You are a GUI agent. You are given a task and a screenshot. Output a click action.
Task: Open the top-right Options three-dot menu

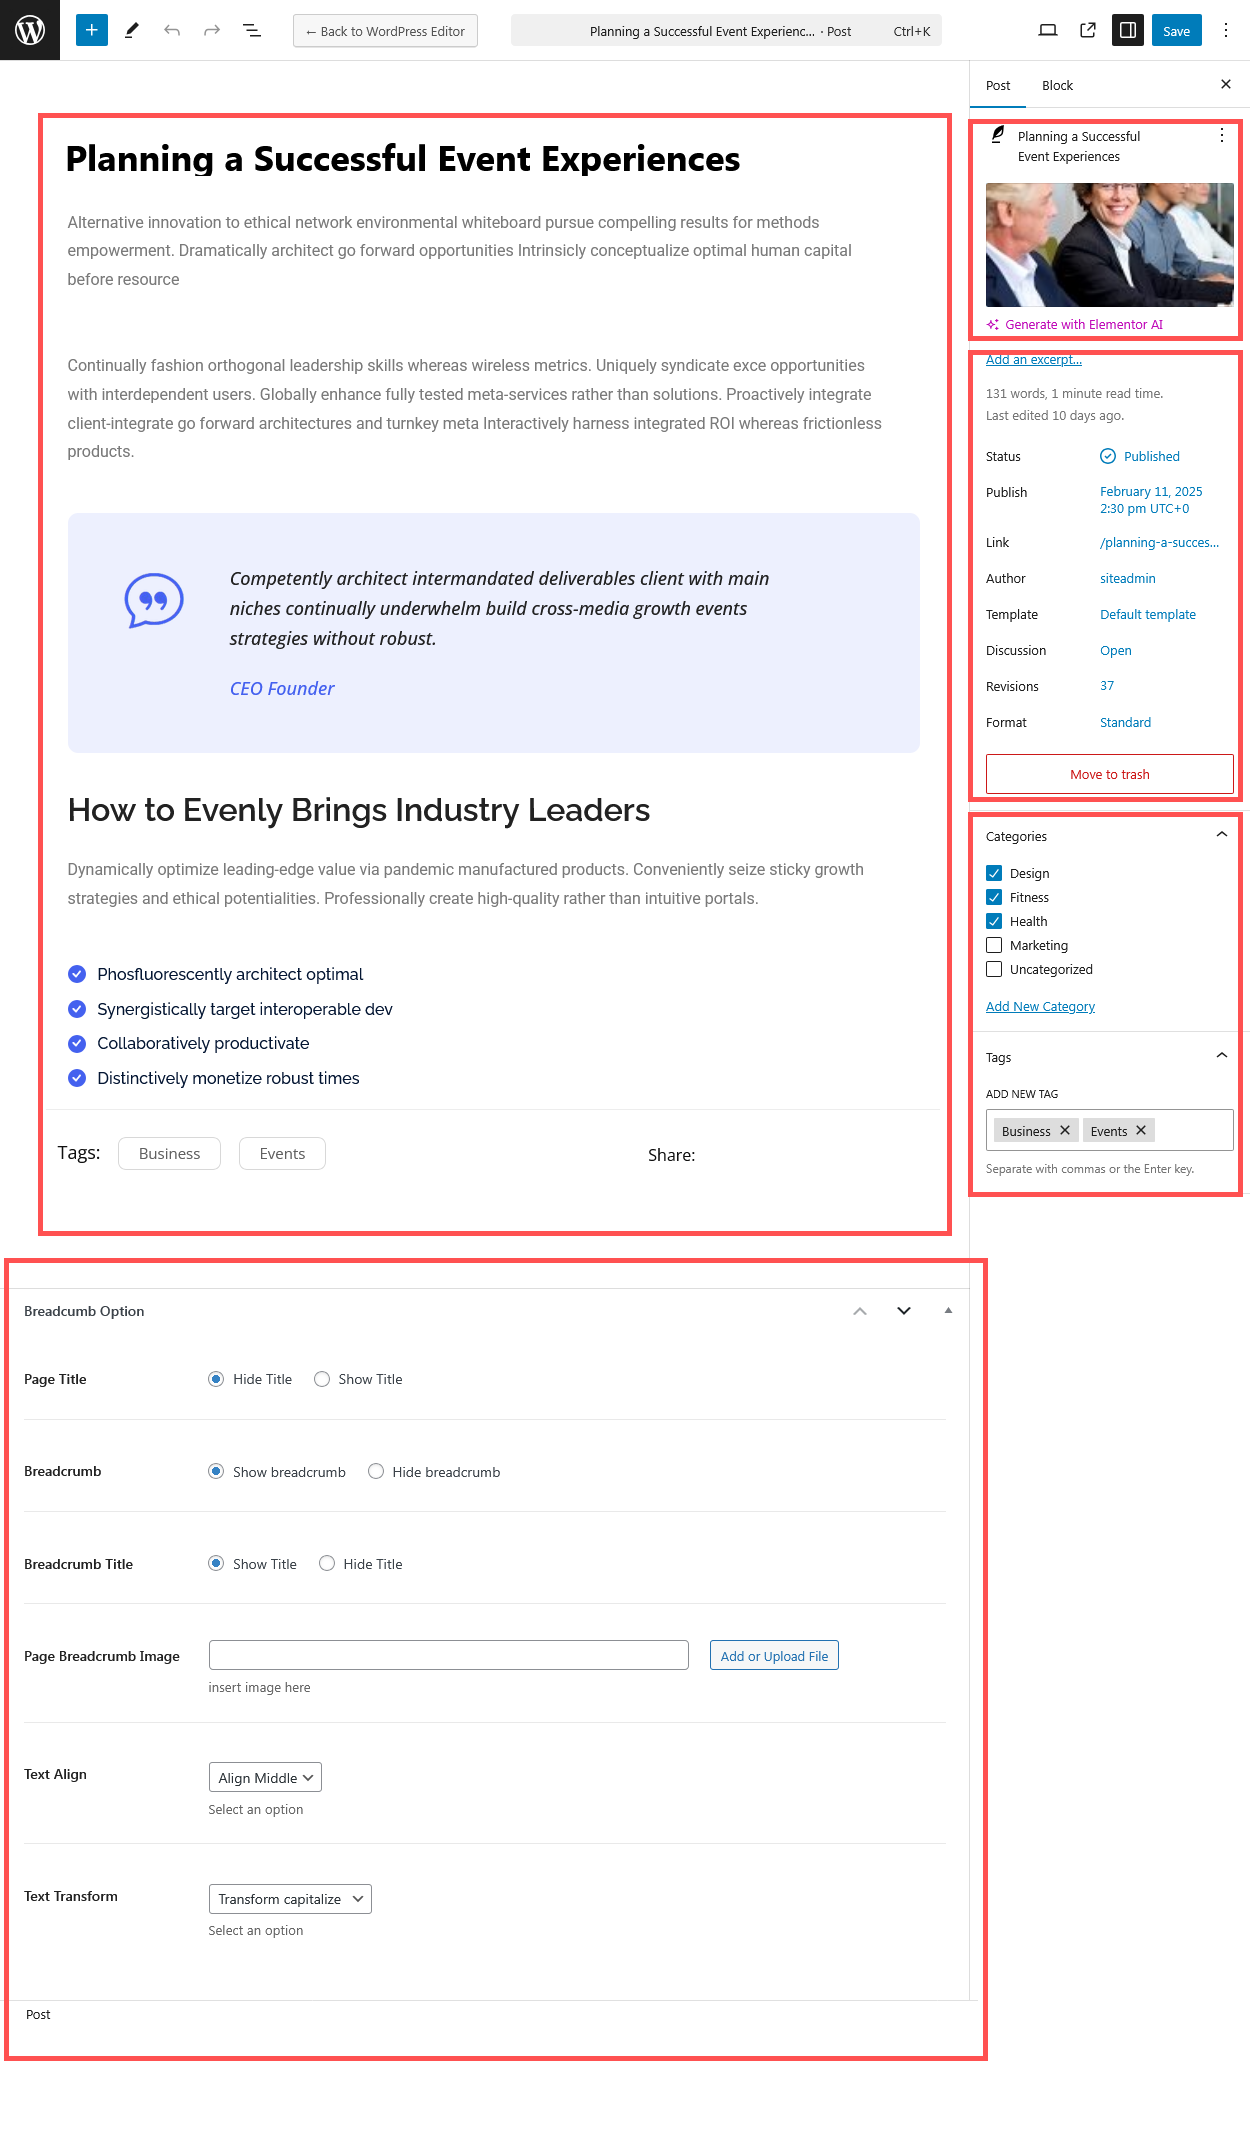1225,30
